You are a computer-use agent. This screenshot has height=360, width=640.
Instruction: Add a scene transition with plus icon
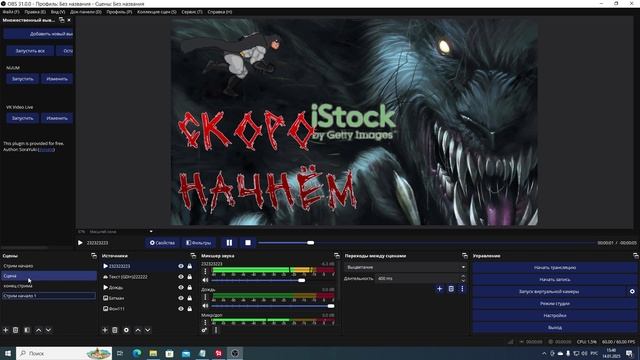pyautogui.click(x=440, y=289)
